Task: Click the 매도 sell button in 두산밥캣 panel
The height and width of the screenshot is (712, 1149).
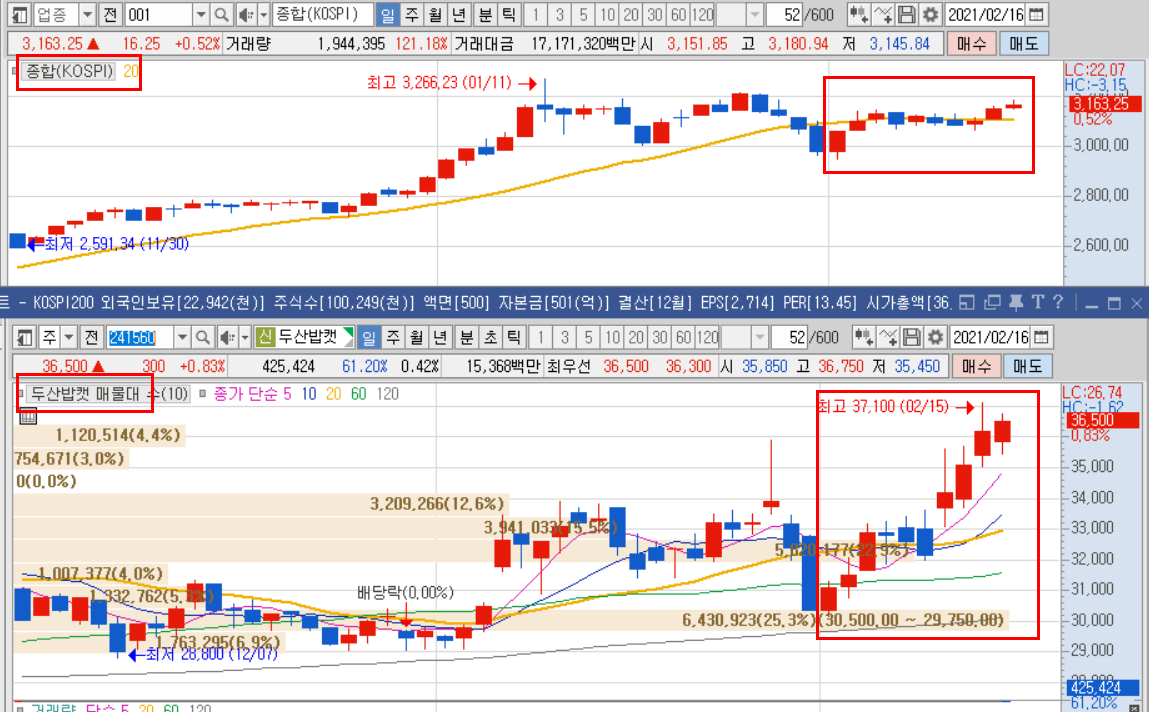Action: pyautogui.click(x=1028, y=366)
